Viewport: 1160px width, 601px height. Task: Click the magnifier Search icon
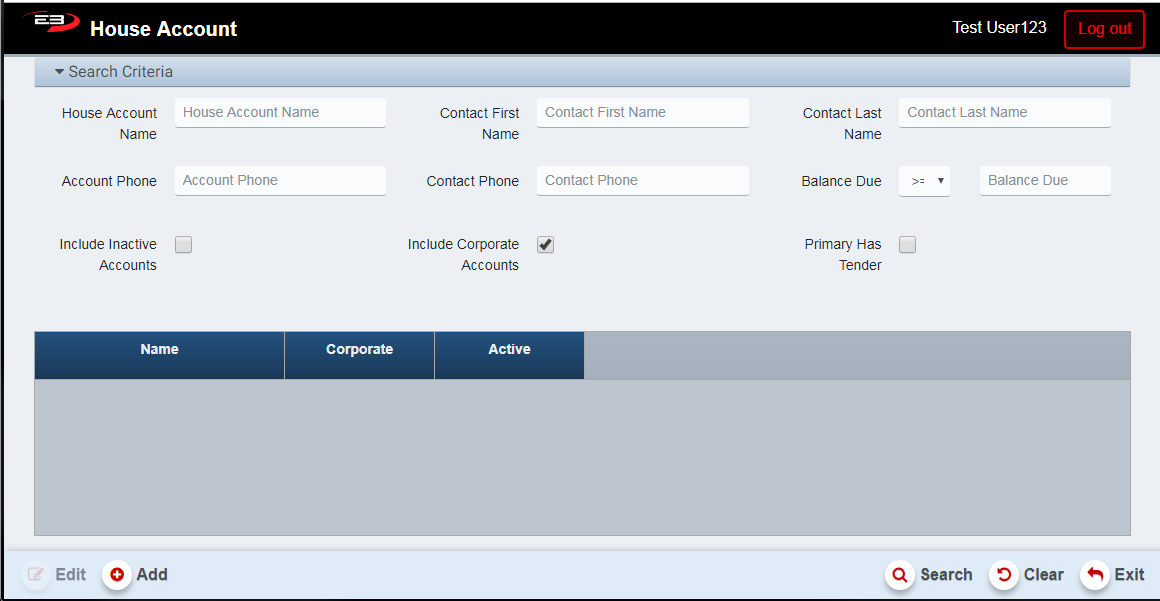coord(900,575)
